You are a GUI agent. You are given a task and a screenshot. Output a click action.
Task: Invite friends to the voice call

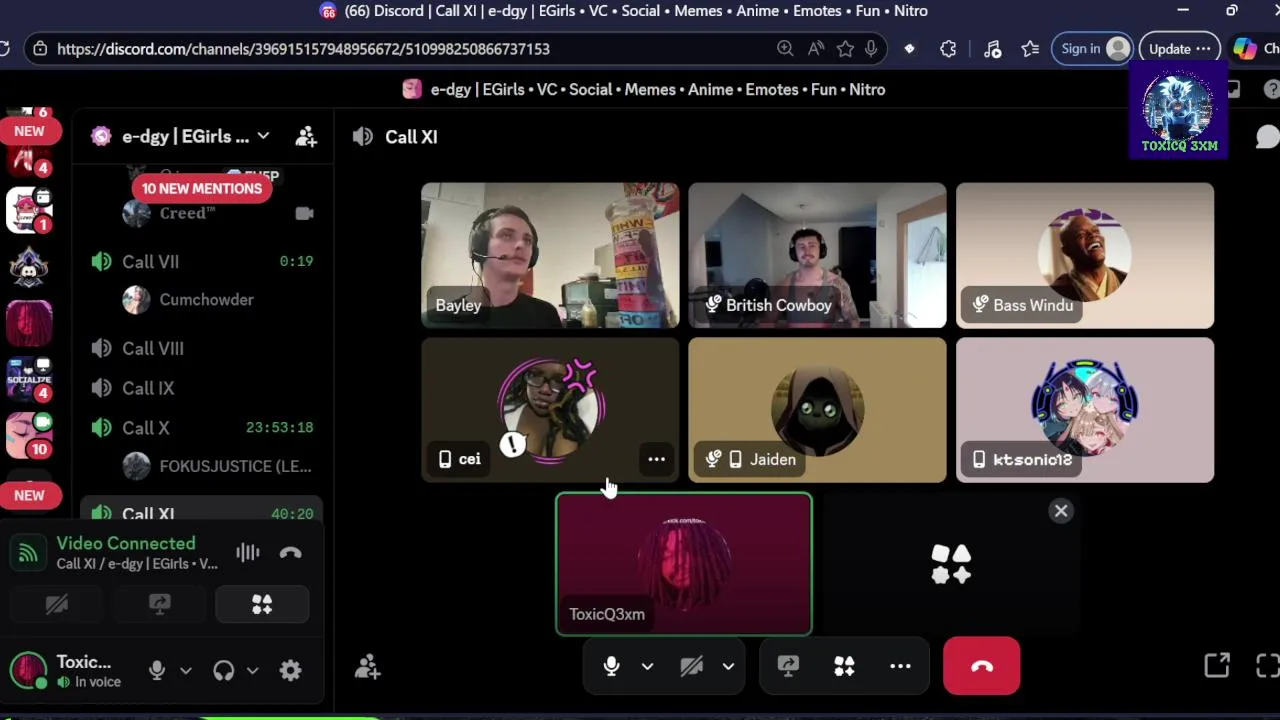tap(367, 667)
